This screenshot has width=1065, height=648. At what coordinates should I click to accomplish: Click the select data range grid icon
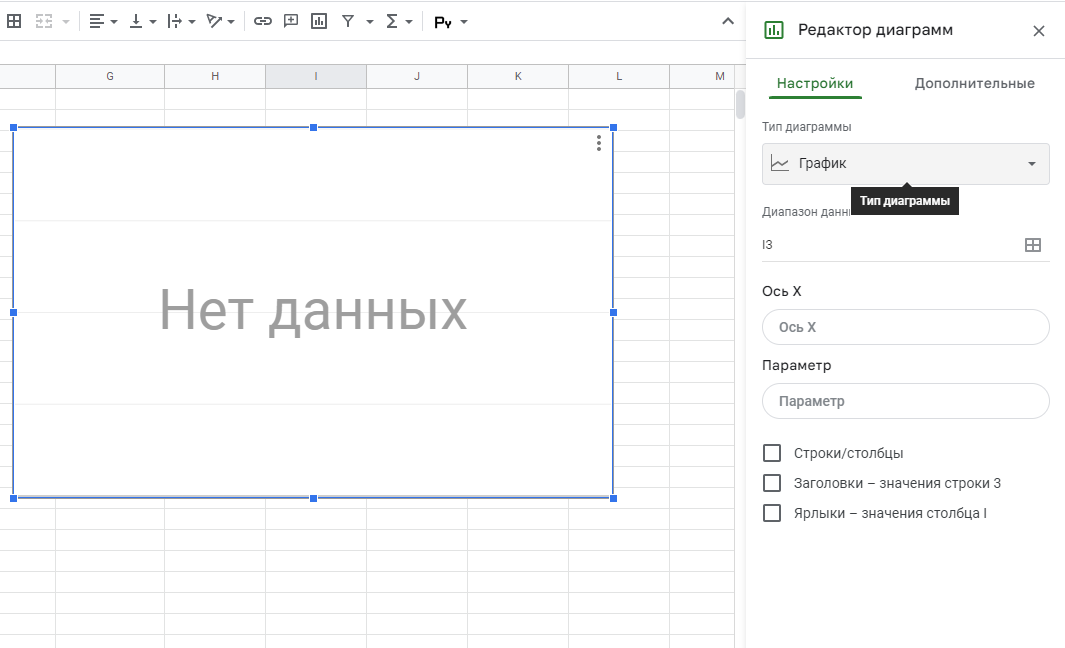[x=1033, y=245]
